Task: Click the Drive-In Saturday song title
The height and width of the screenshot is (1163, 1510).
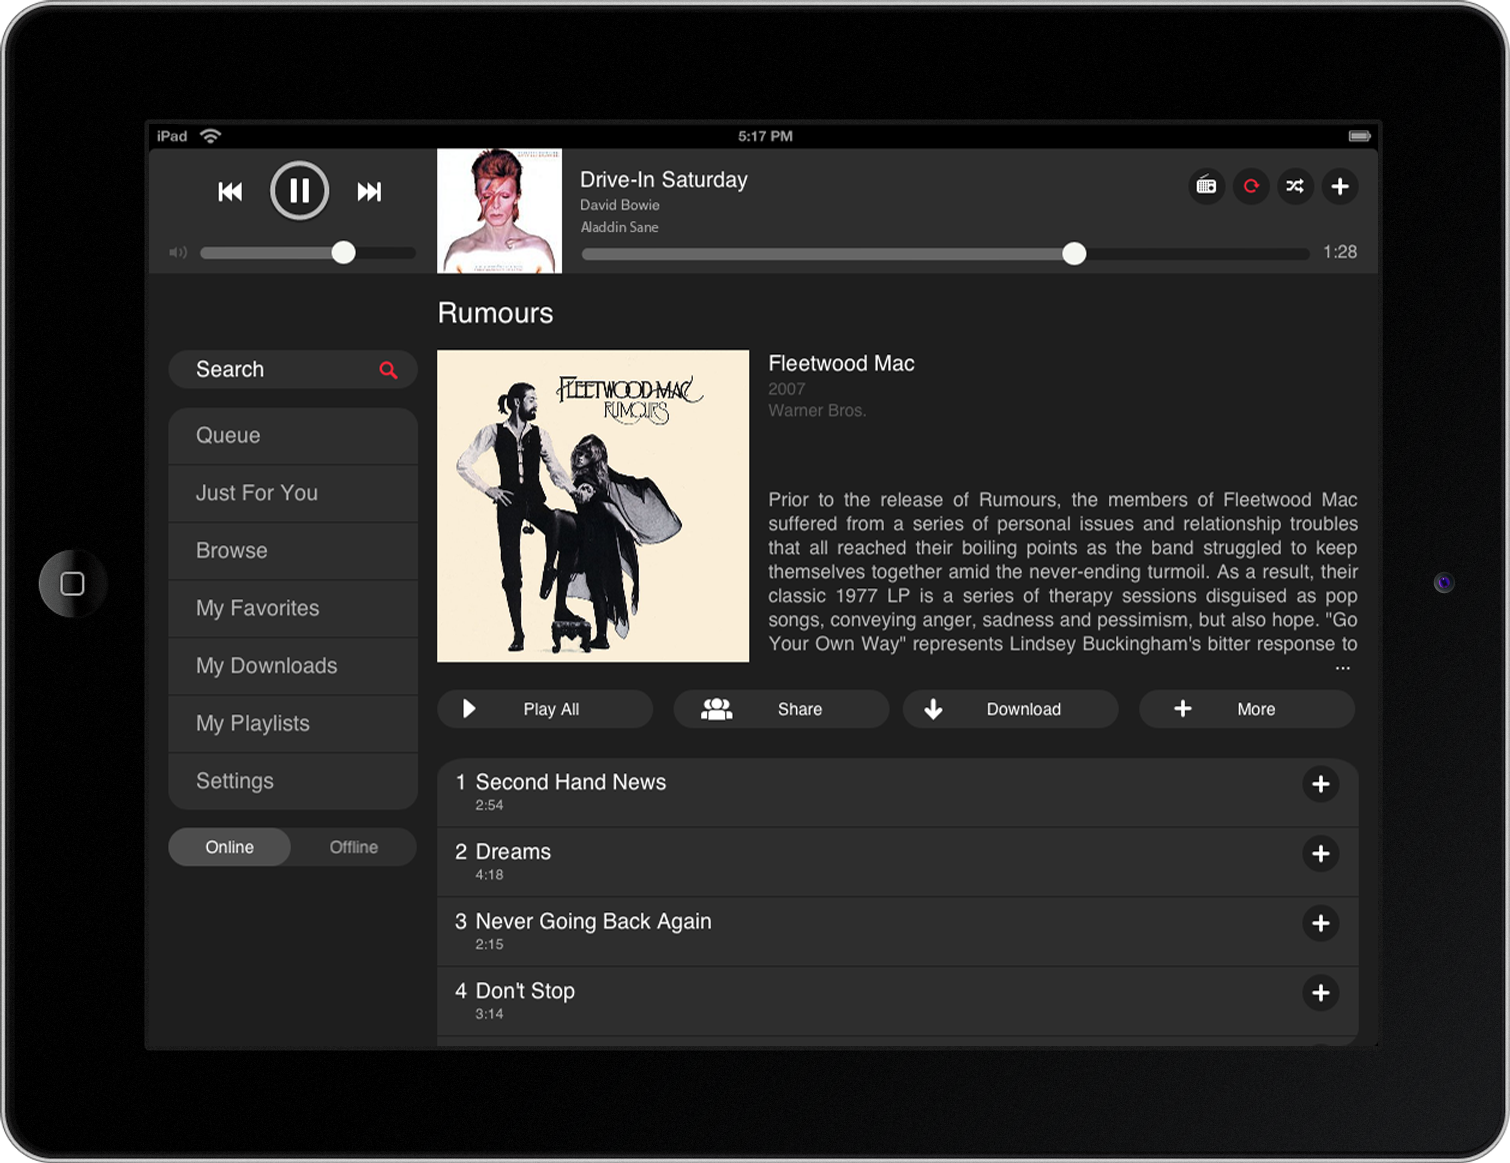Action: [x=664, y=180]
